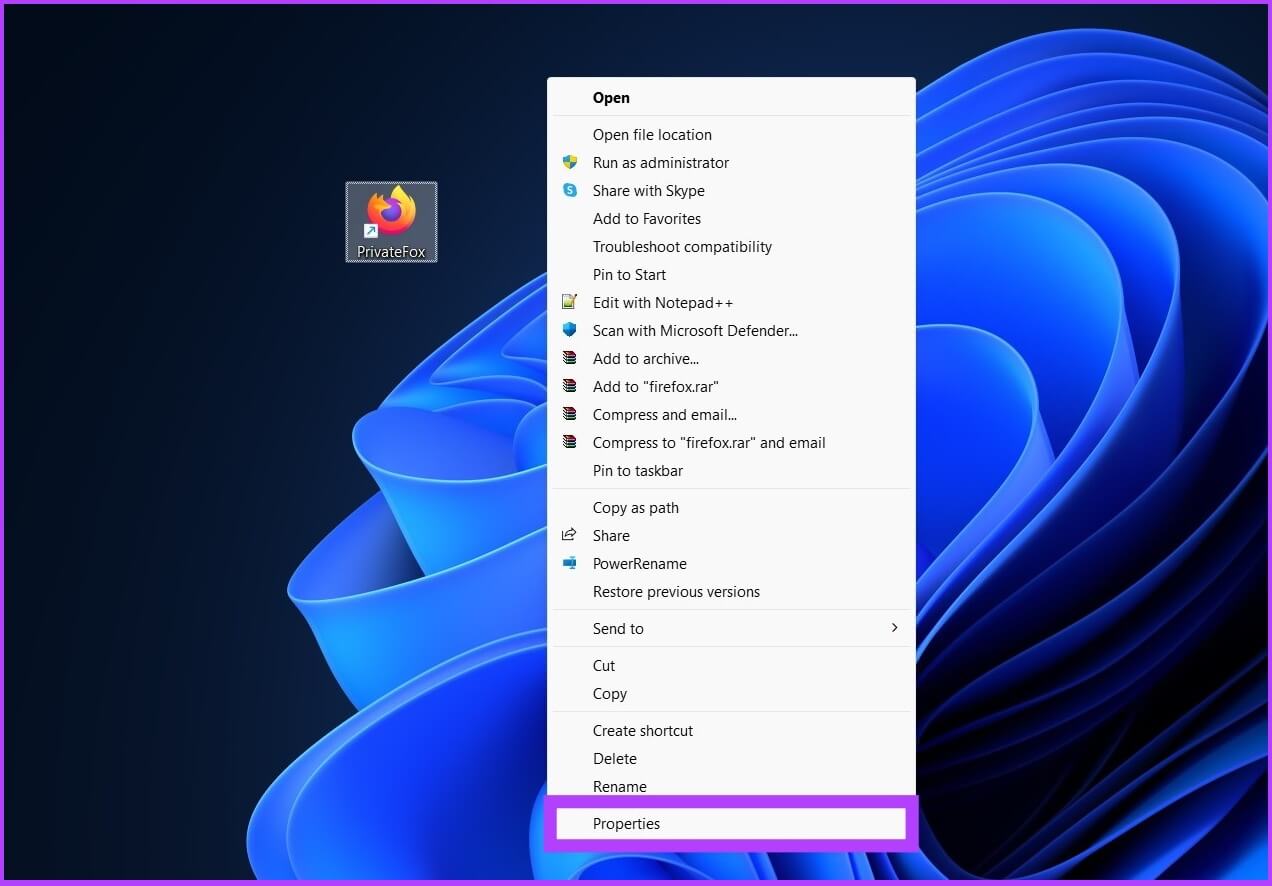Choose Pin to Start

731,274
